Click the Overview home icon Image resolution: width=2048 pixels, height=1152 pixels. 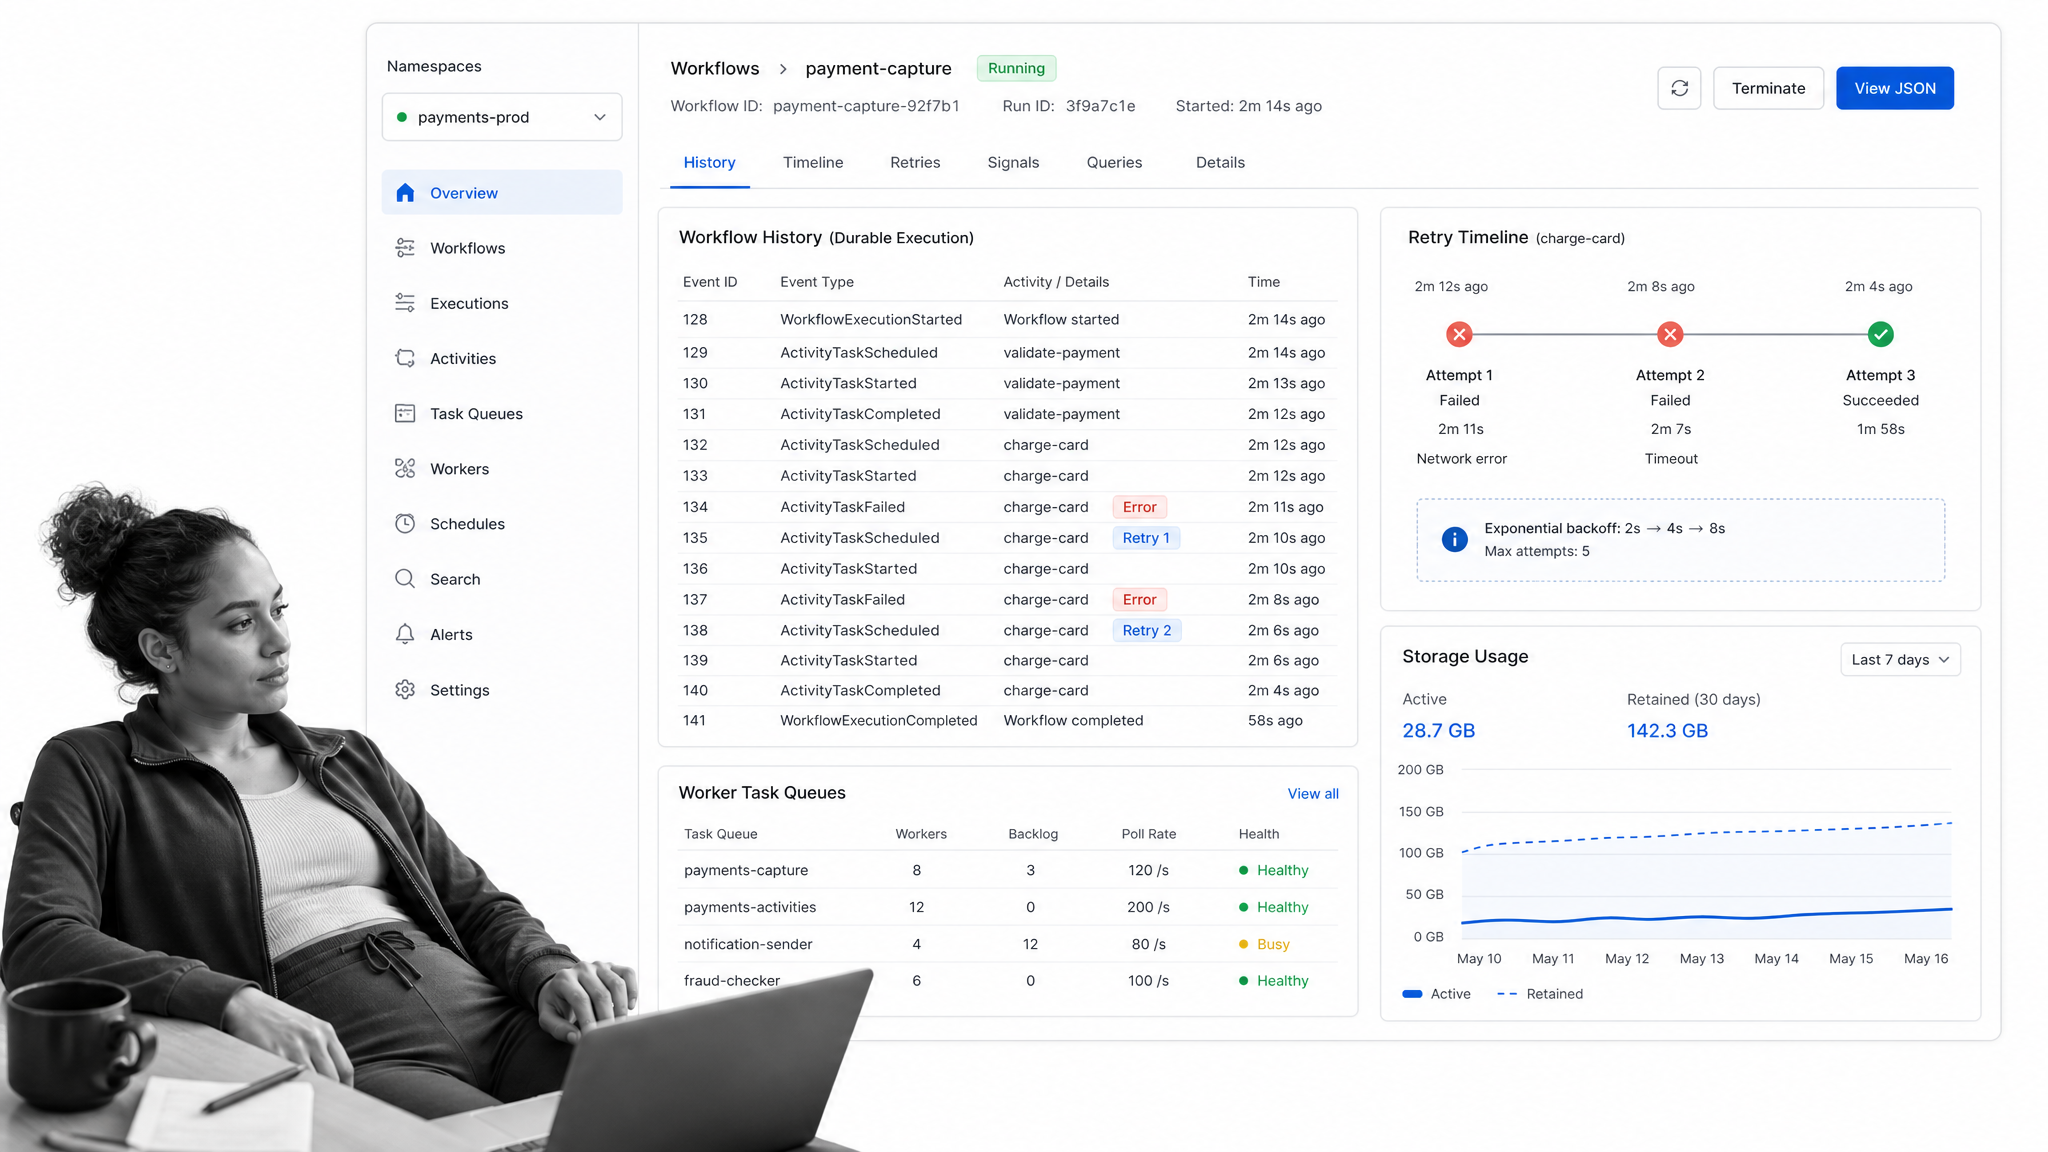point(405,193)
